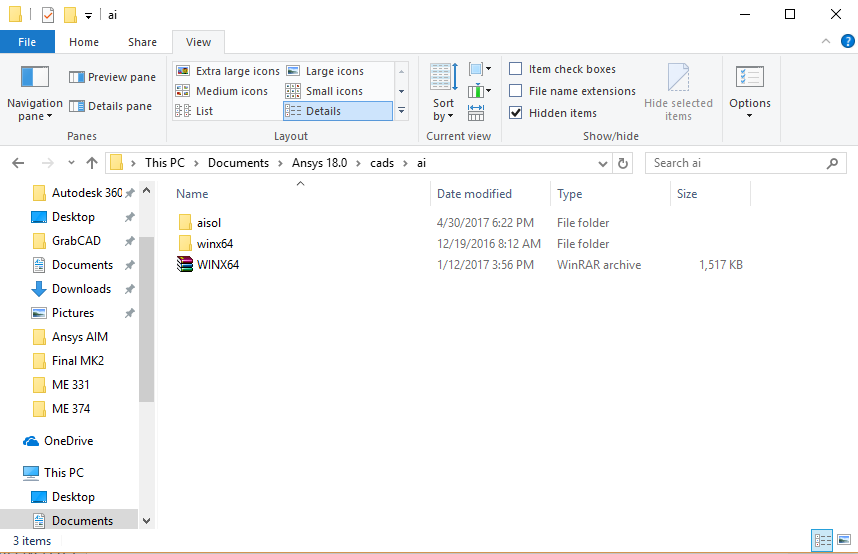Switch layout to Medium icons
The height and width of the screenshot is (554, 858).
coord(222,91)
